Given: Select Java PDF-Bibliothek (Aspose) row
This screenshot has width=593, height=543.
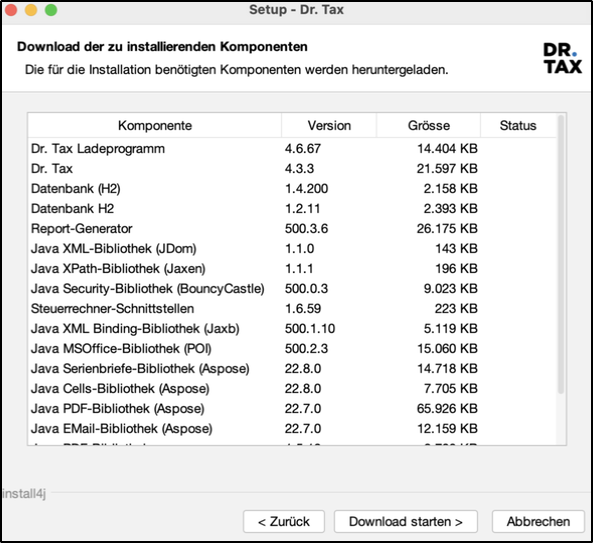Looking at the screenshot, I should [292, 409].
